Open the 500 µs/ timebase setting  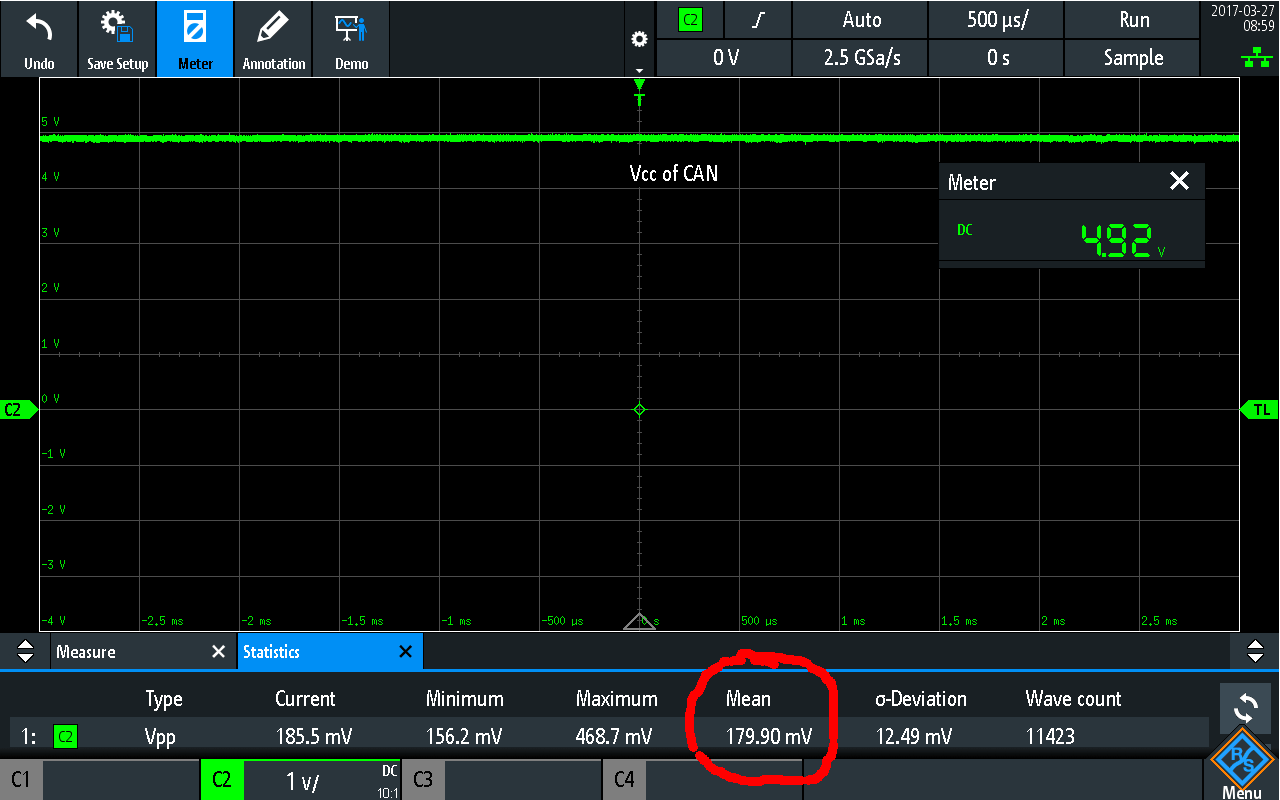click(995, 20)
